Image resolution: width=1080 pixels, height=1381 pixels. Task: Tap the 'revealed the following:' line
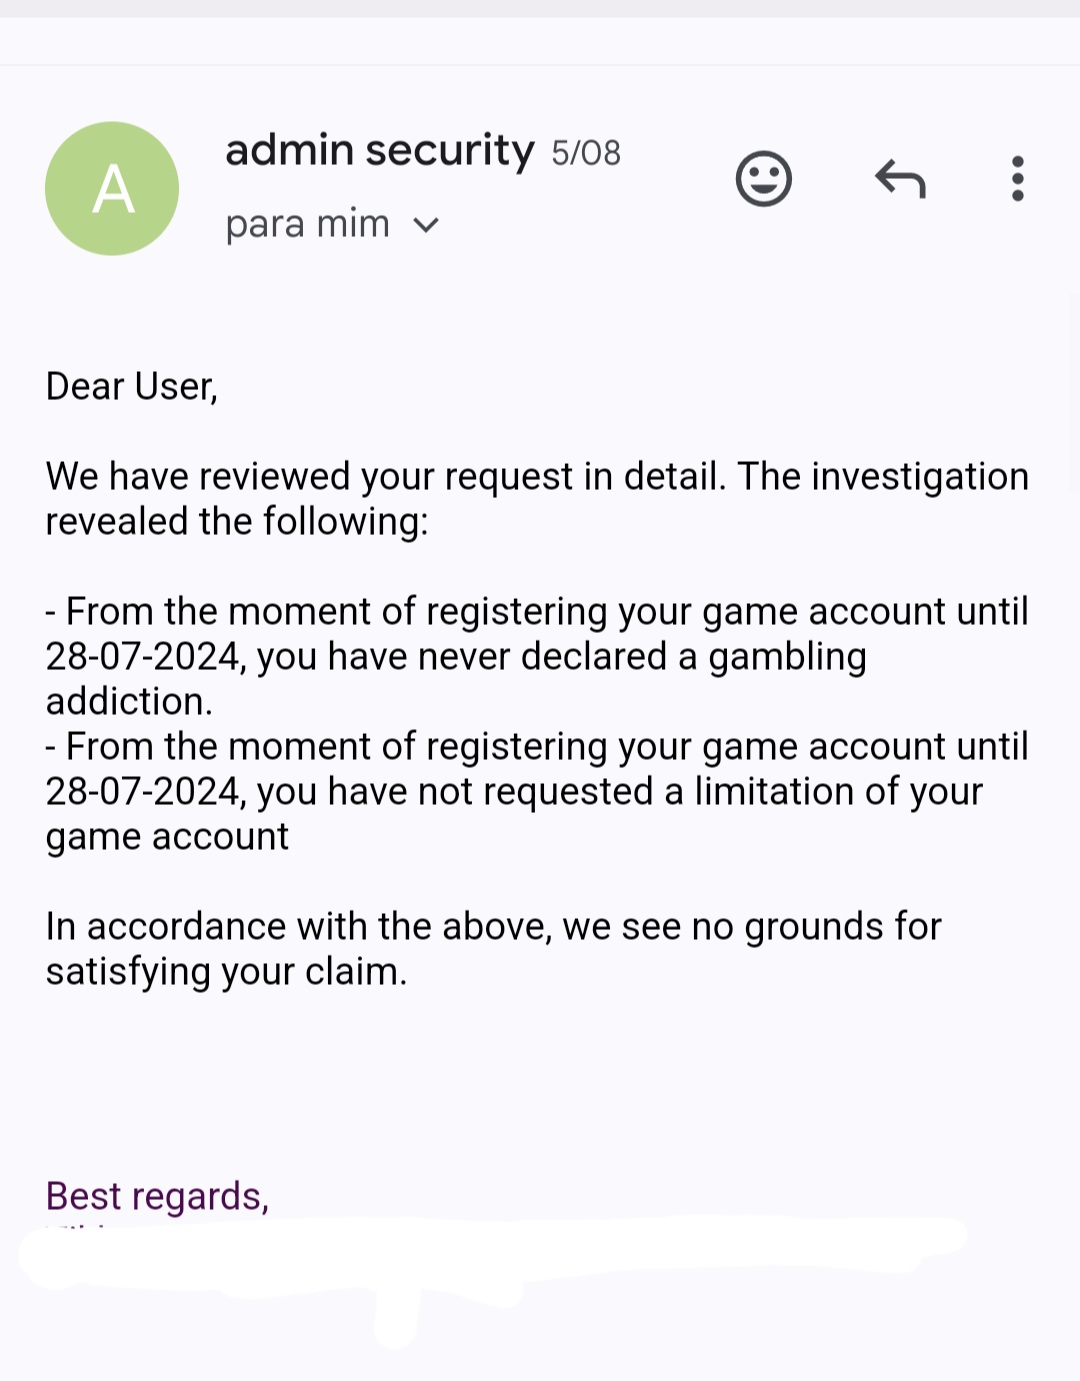click(237, 522)
